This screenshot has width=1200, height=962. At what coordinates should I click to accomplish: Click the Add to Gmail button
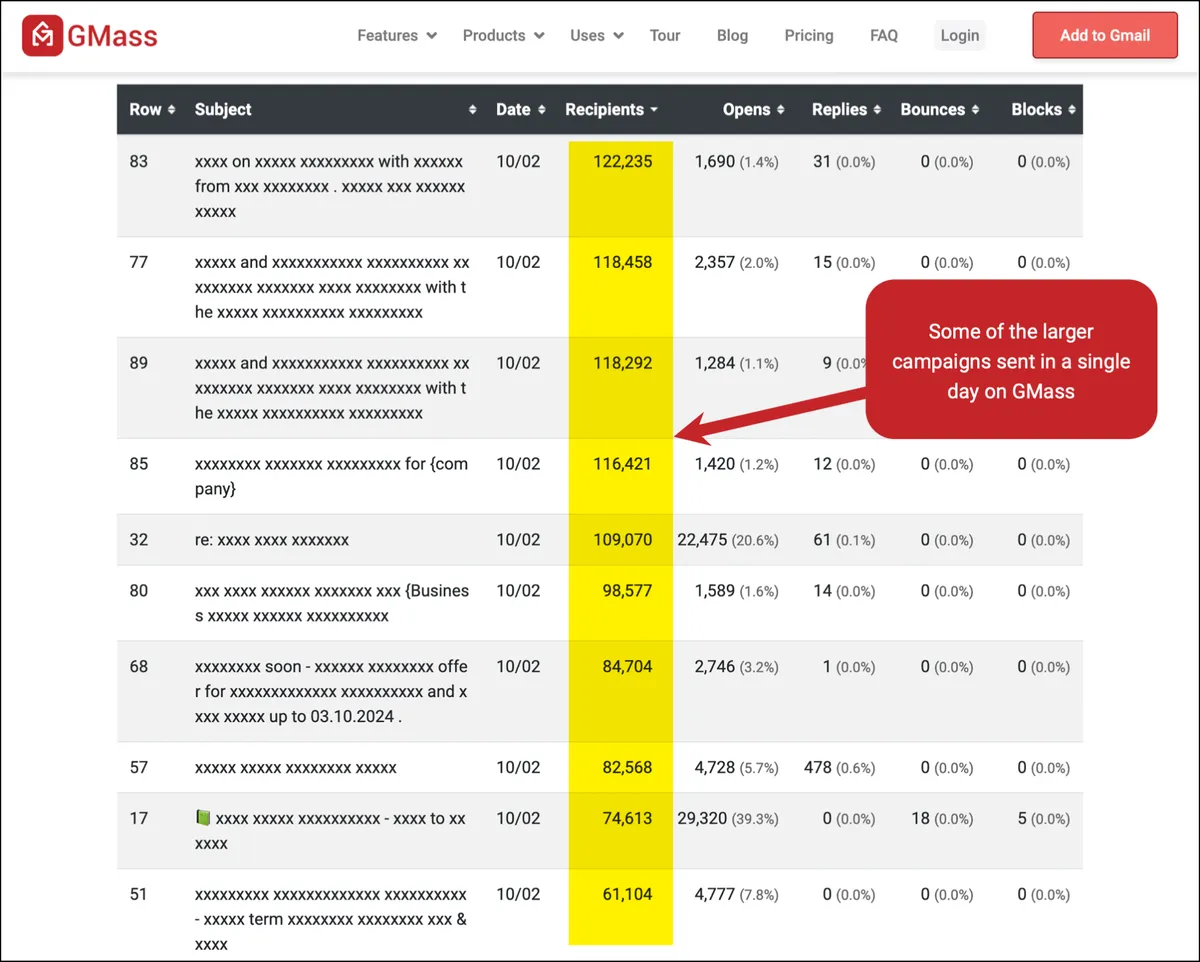pyautogui.click(x=1105, y=35)
